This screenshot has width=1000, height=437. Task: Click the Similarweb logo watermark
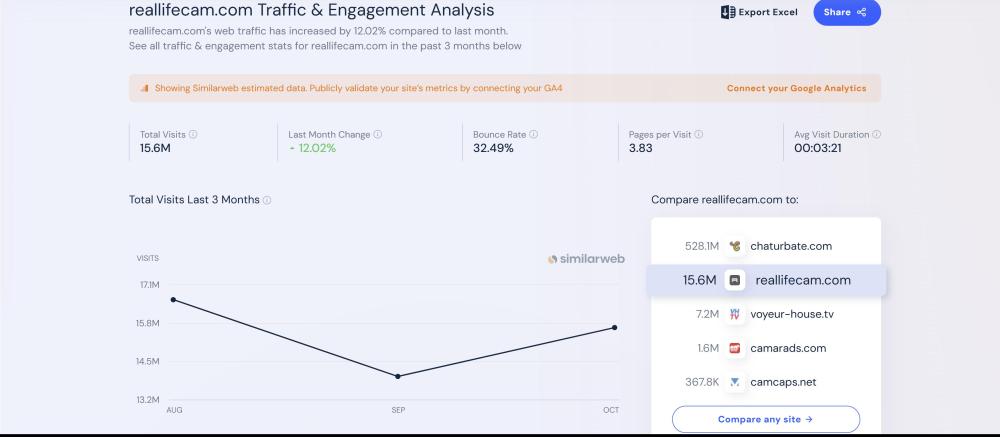pos(586,258)
